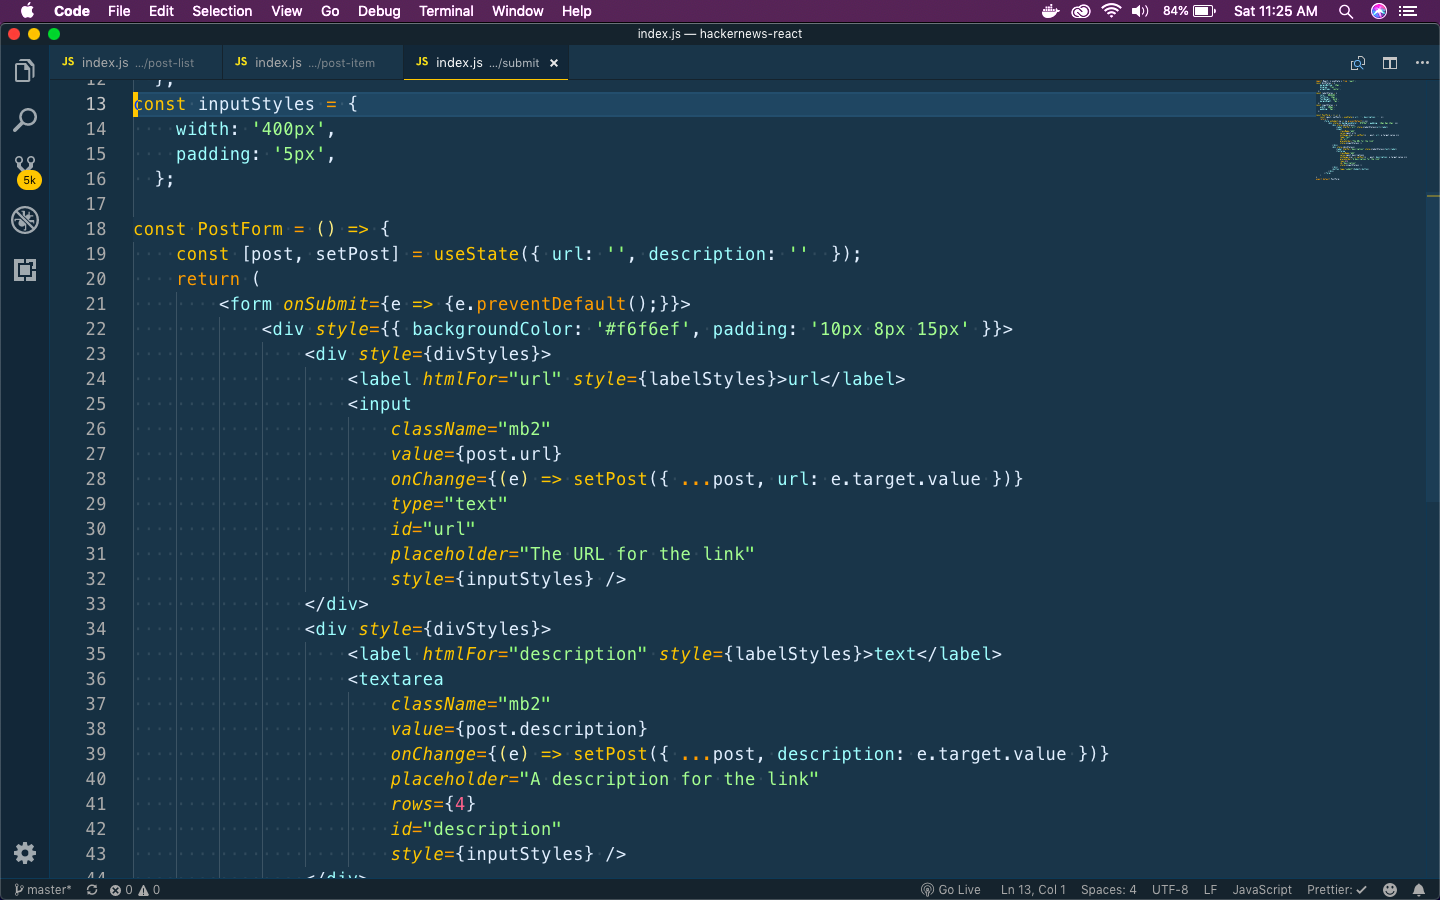The width and height of the screenshot is (1440, 900).
Task: Click the Docker whale menu bar icon
Action: (x=1050, y=11)
